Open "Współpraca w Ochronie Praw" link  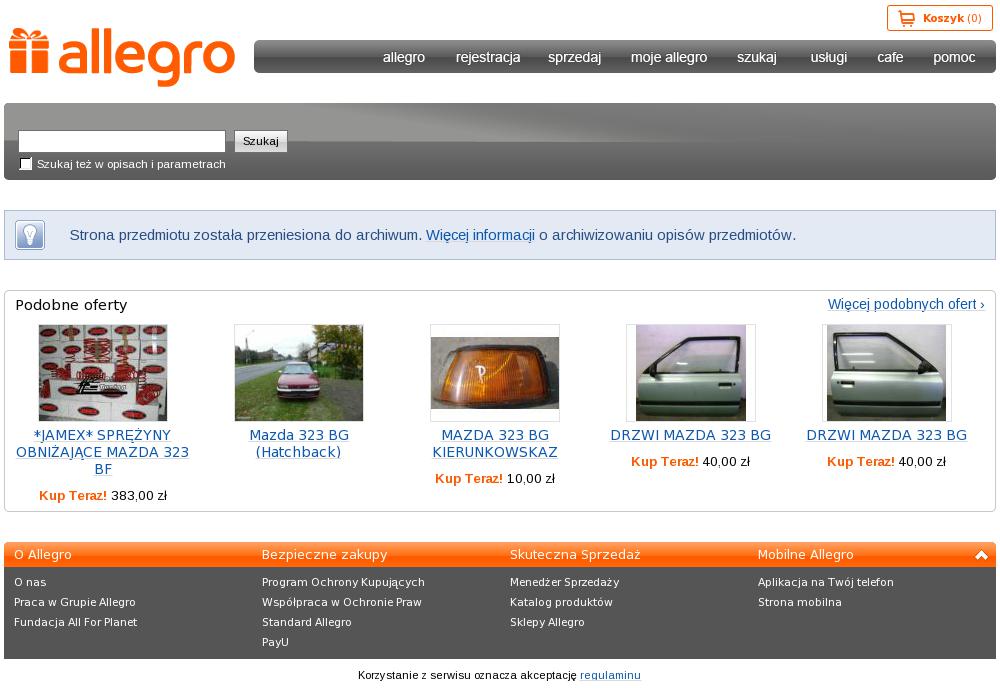pyautogui.click(x=342, y=603)
